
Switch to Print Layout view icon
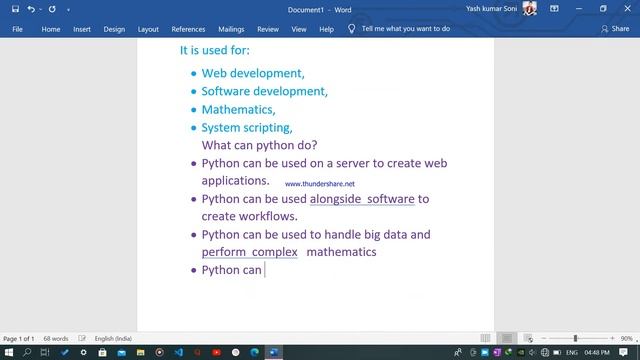point(507,338)
